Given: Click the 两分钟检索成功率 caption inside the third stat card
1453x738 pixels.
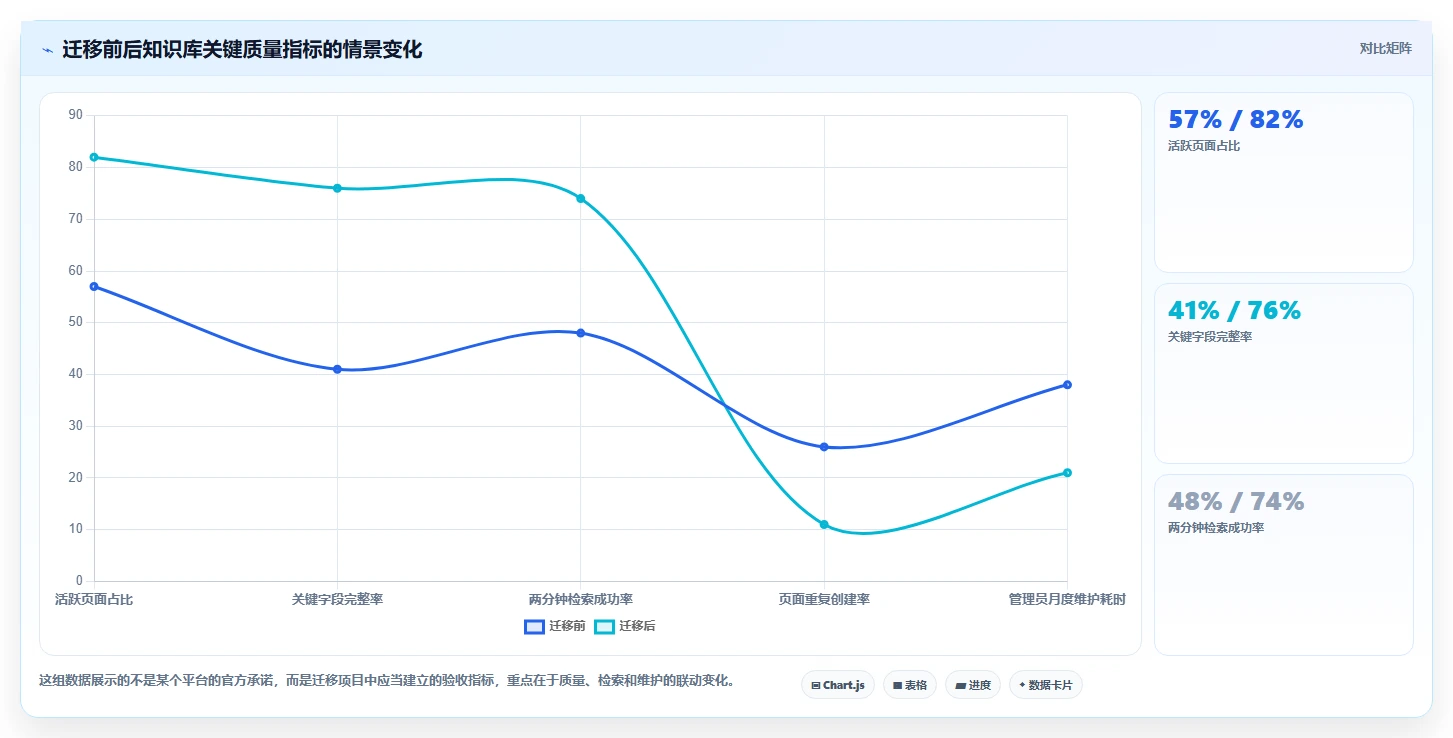Looking at the screenshot, I should click(1216, 528).
